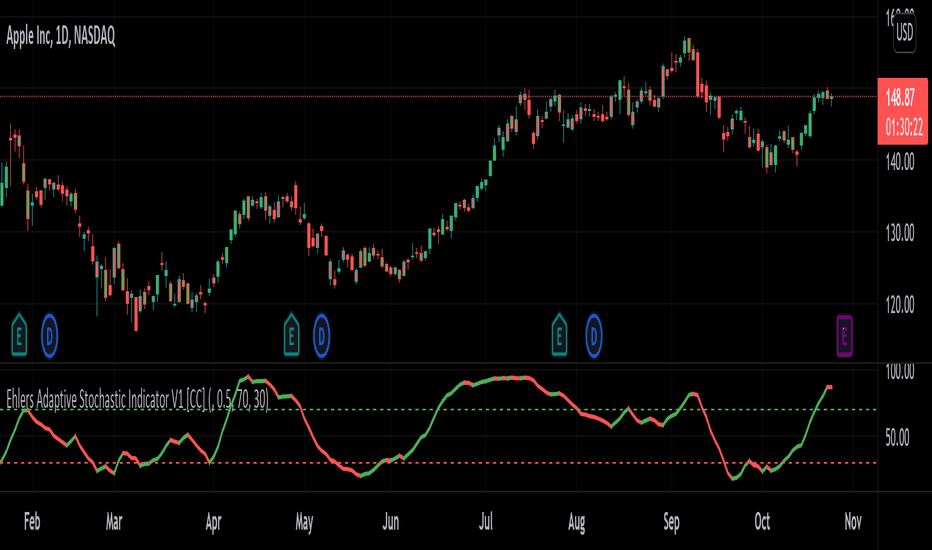This screenshot has width=932, height=550.
Task: Click the red dashed oversold level line
Action: pyautogui.click(x=439, y=463)
